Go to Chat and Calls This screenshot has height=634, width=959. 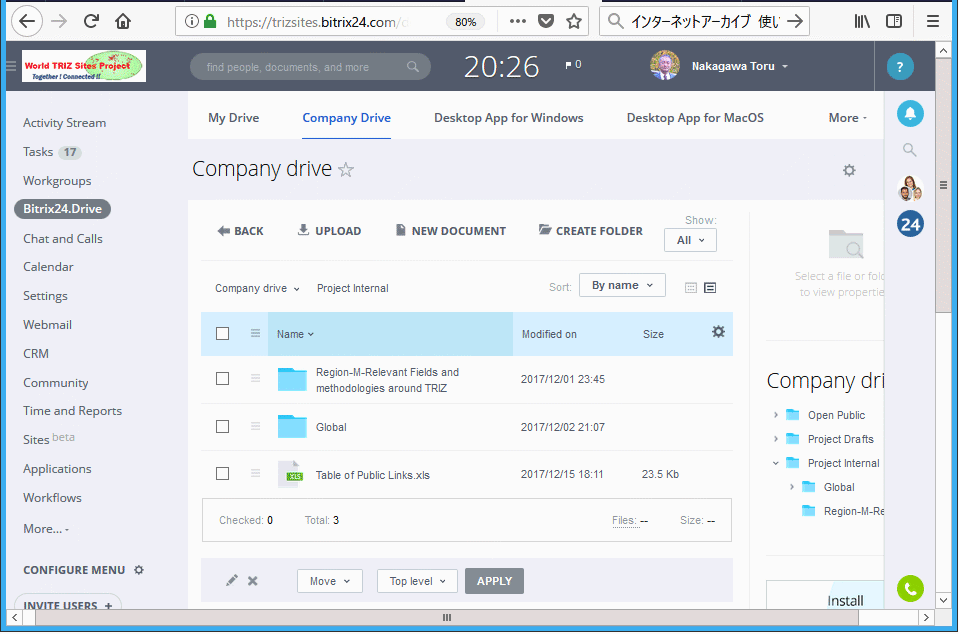coord(62,238)
